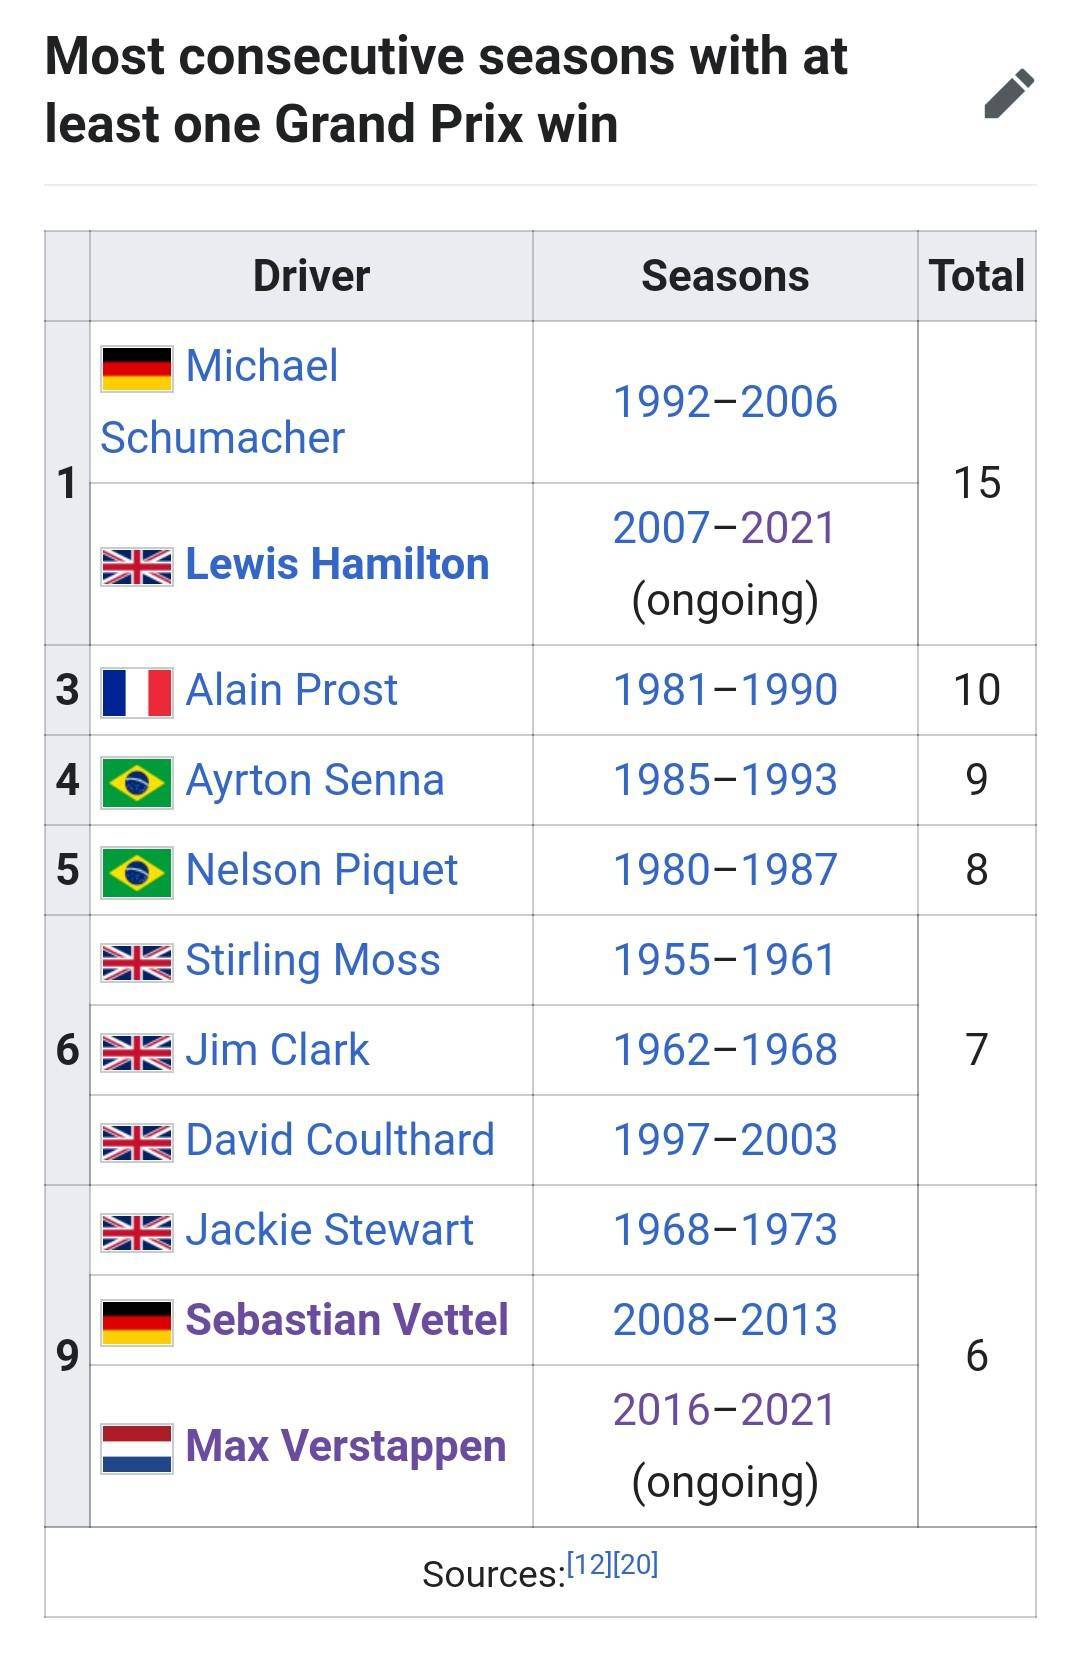Click the German flag beside Sebastian Vettel
Viewport: 1080px width, 1656px height.
tap(136, 1320)
